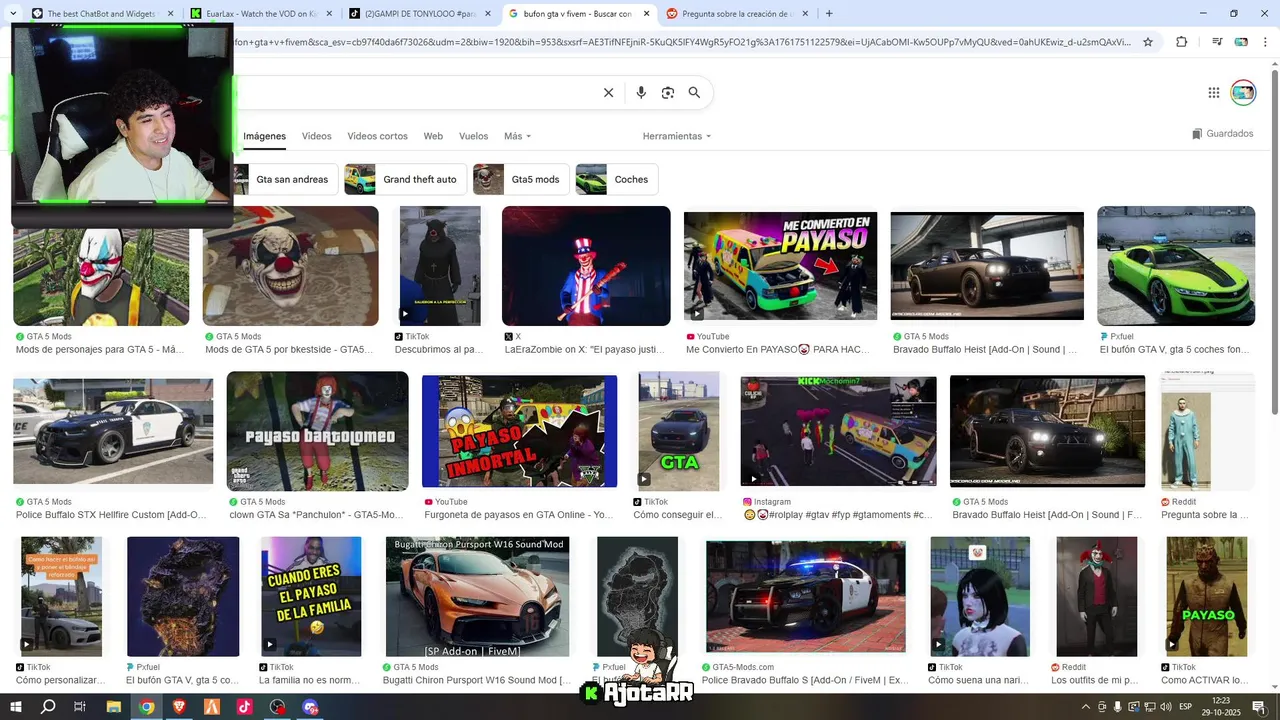Open Instagram '#rolplay #gtav' thumbnail
Image resolution: width=1280 pixels, height=720 pixels.
(838, 431)
